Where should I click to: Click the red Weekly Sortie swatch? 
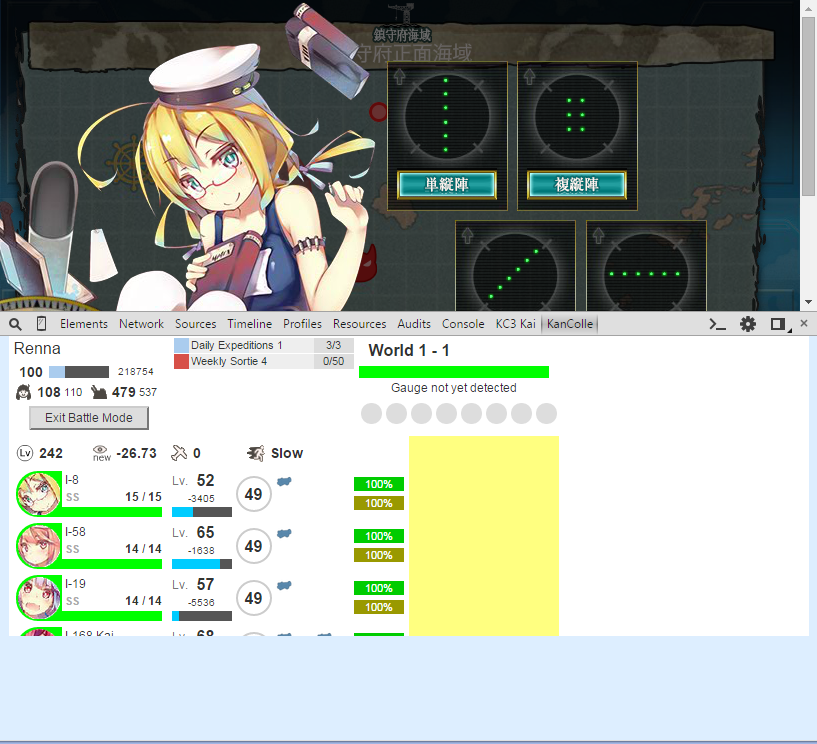181,362
